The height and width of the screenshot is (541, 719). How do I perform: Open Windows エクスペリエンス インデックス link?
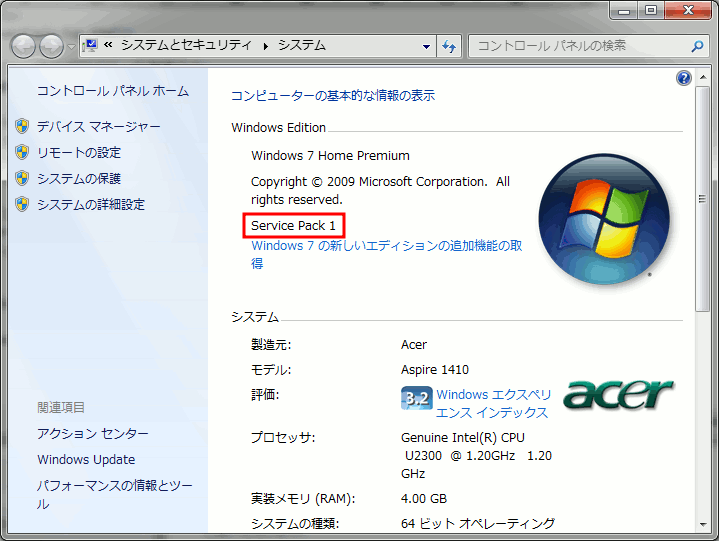(493, 403)
